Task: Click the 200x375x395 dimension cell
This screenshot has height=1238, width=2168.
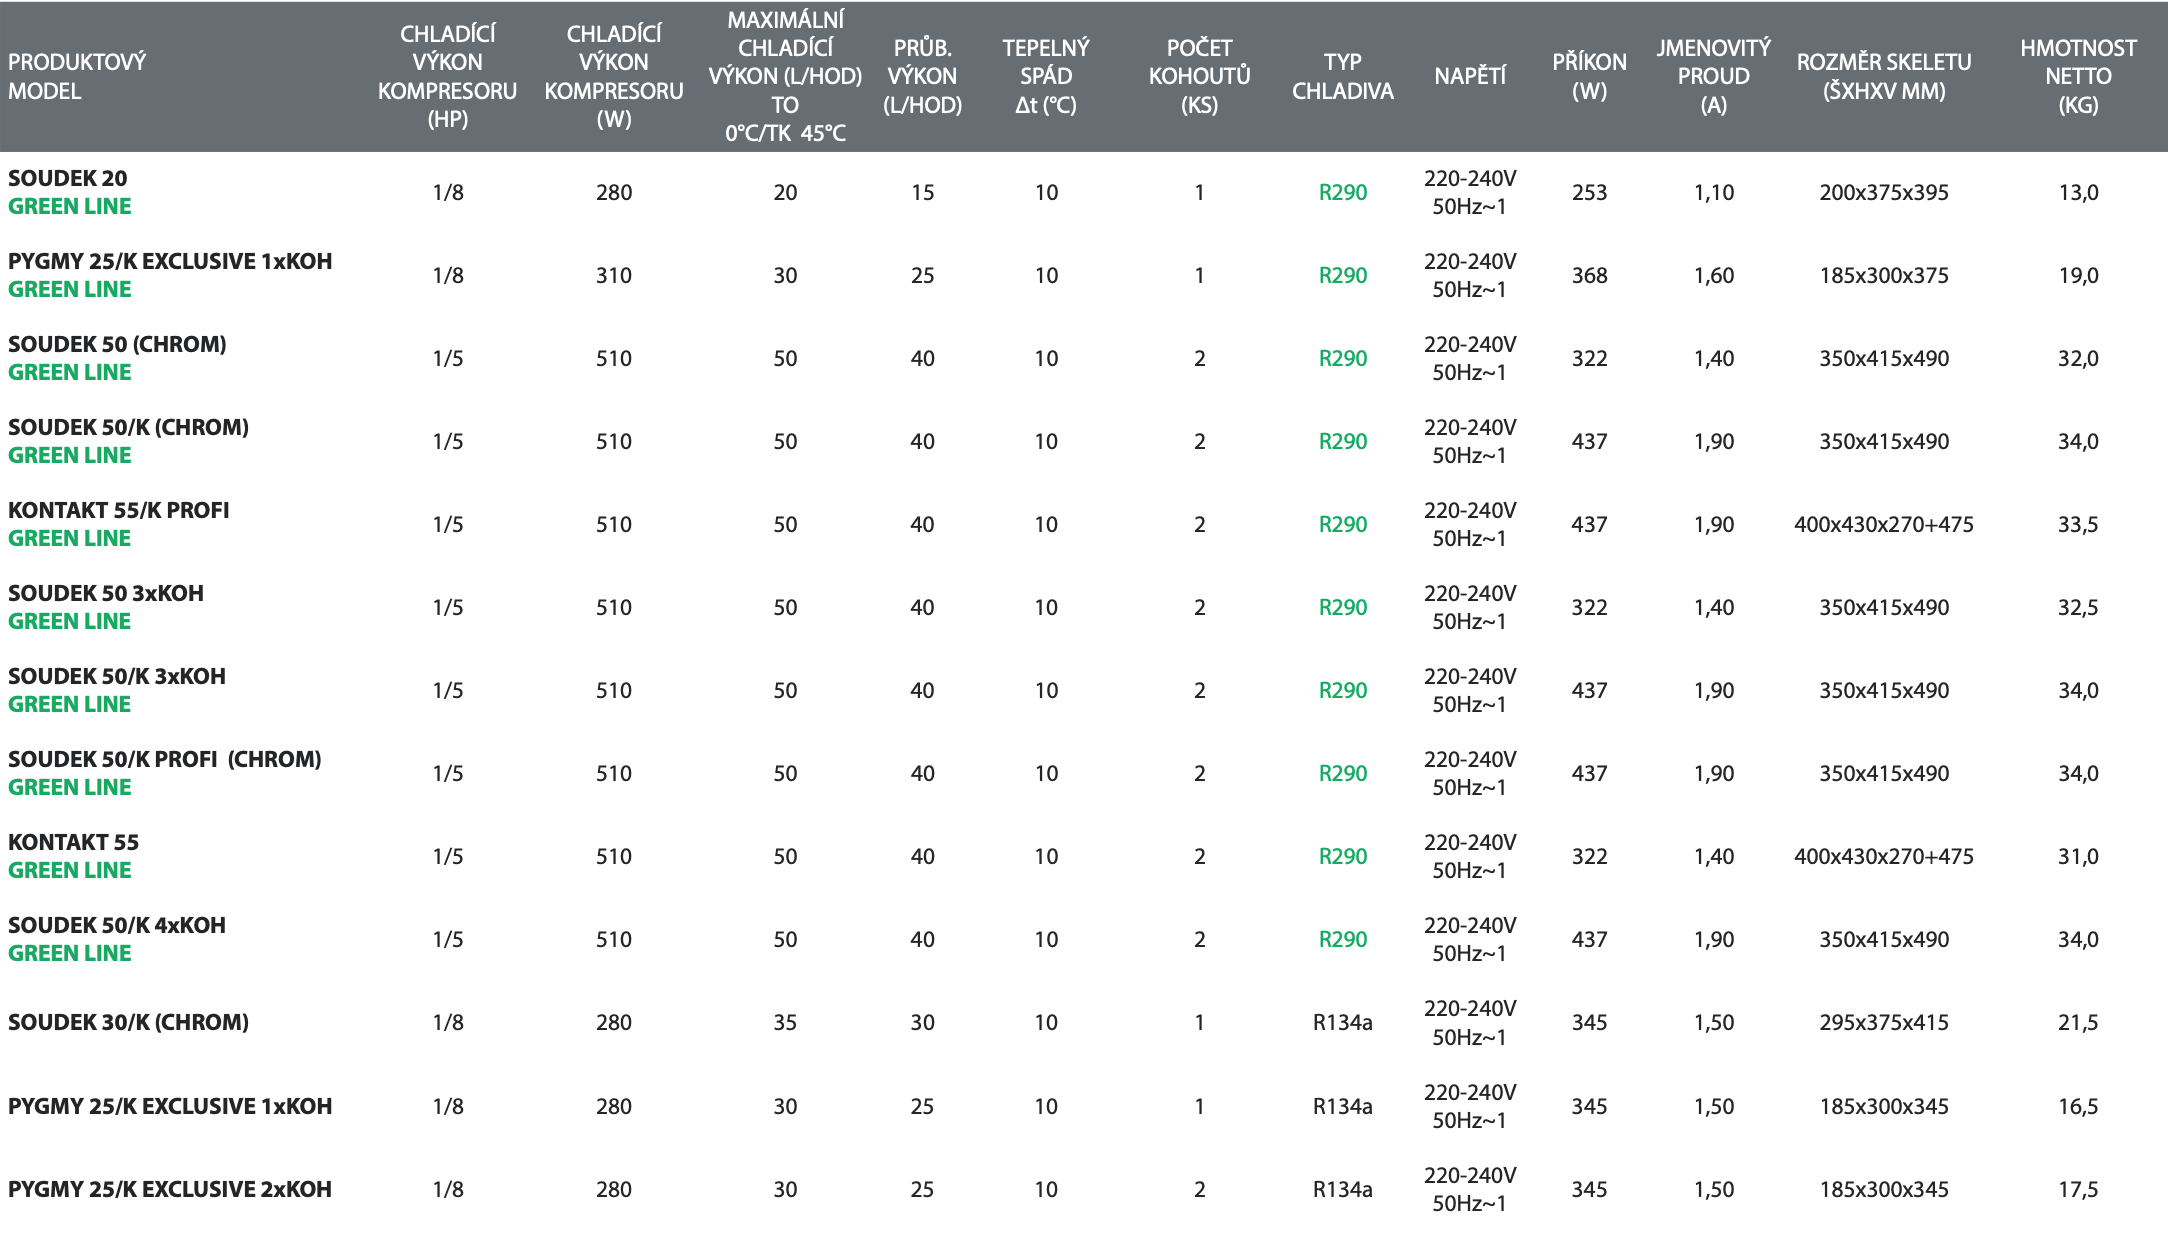Action: click(x=1883, y=192)
